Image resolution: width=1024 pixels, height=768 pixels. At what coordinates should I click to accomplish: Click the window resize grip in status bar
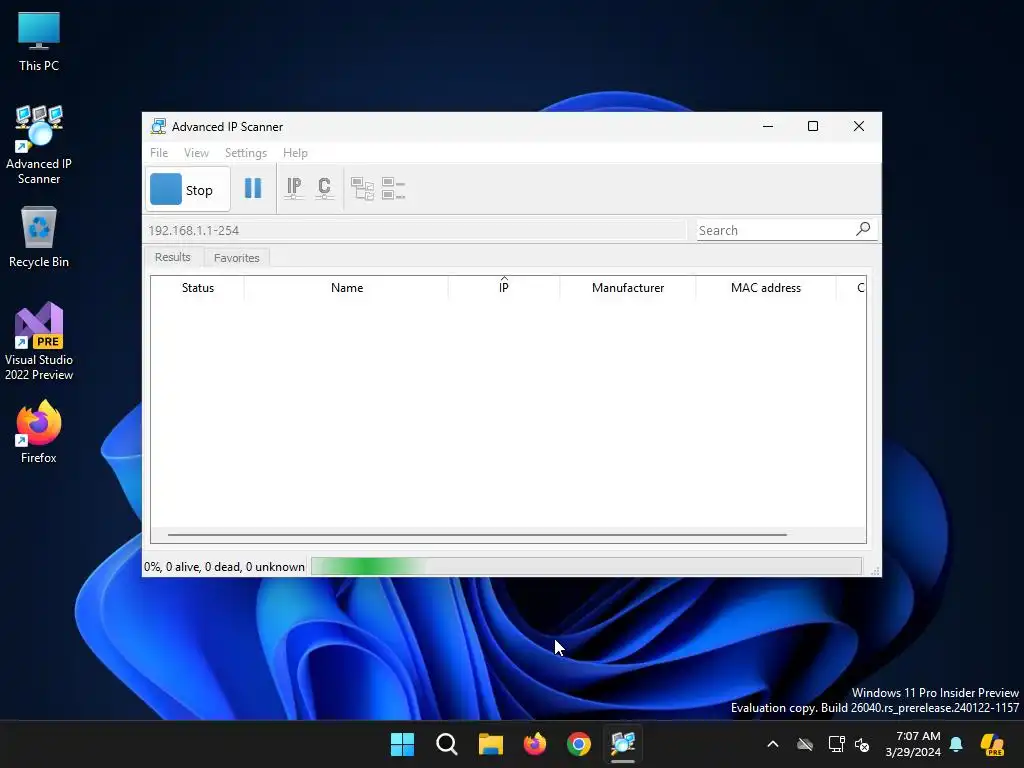875,570
